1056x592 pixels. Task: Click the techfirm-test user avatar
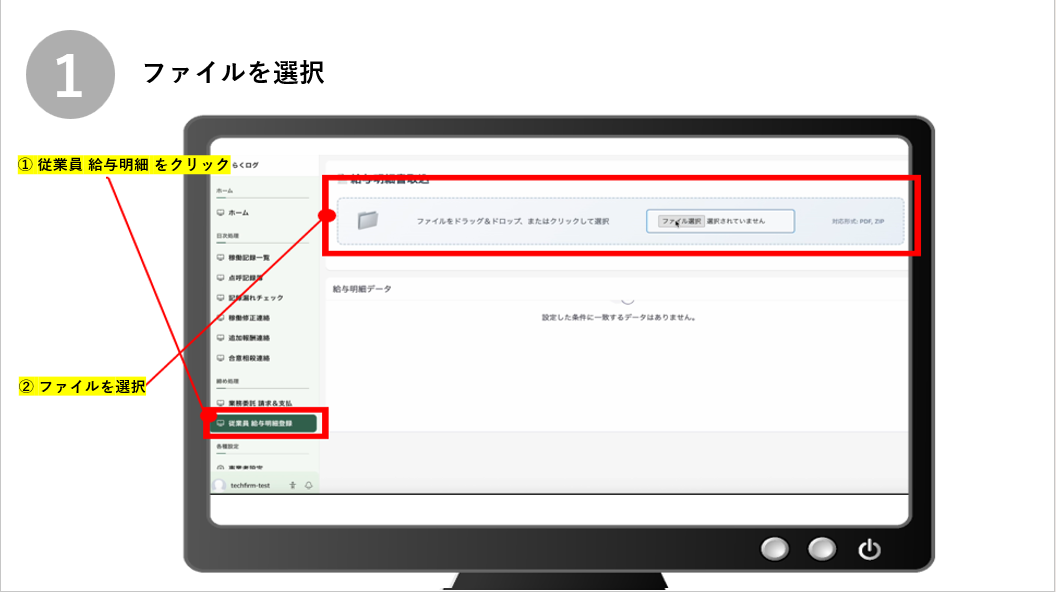220,485
